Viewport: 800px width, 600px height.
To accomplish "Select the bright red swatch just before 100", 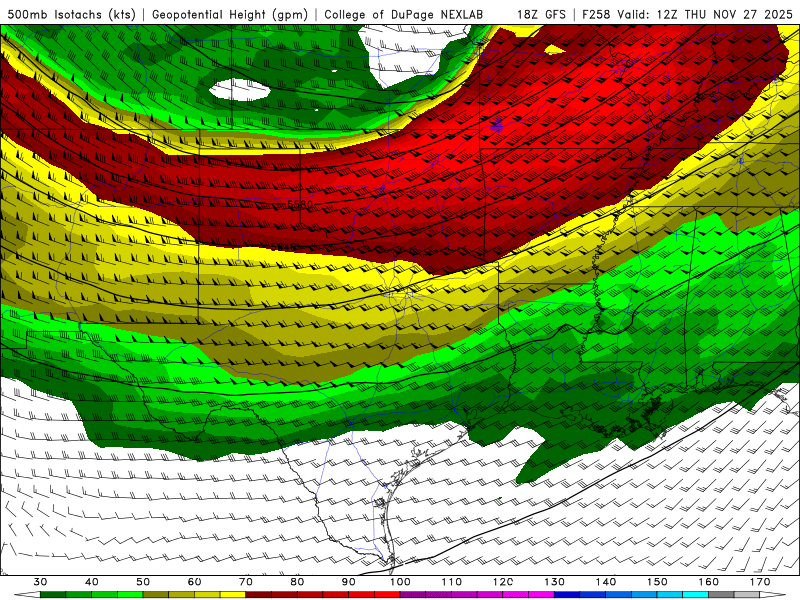I will [x=387, y=595].
